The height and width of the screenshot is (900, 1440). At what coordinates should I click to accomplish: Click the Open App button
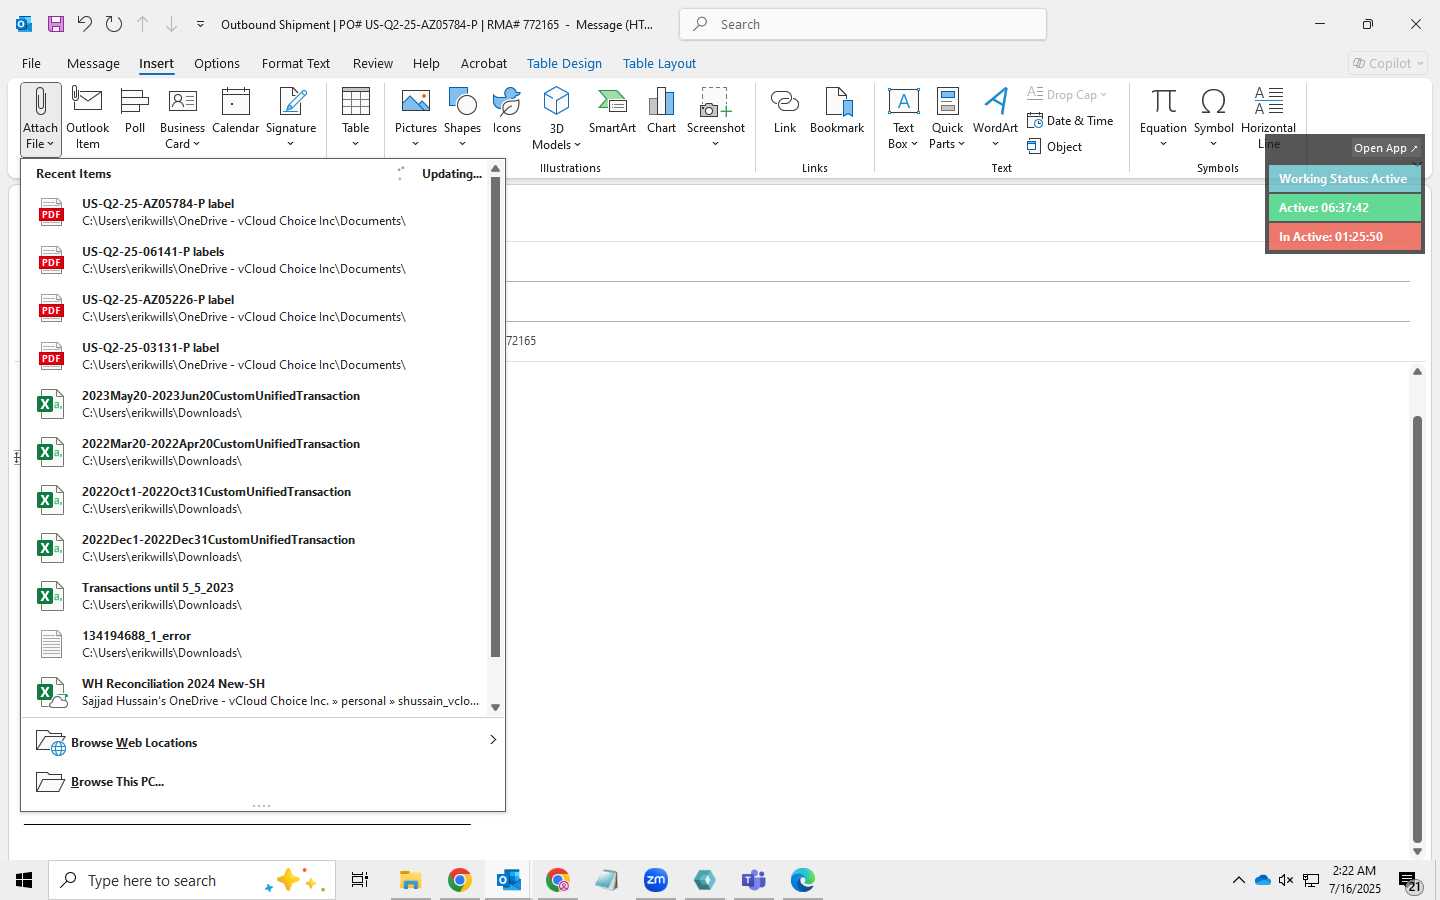point(1385,148)
